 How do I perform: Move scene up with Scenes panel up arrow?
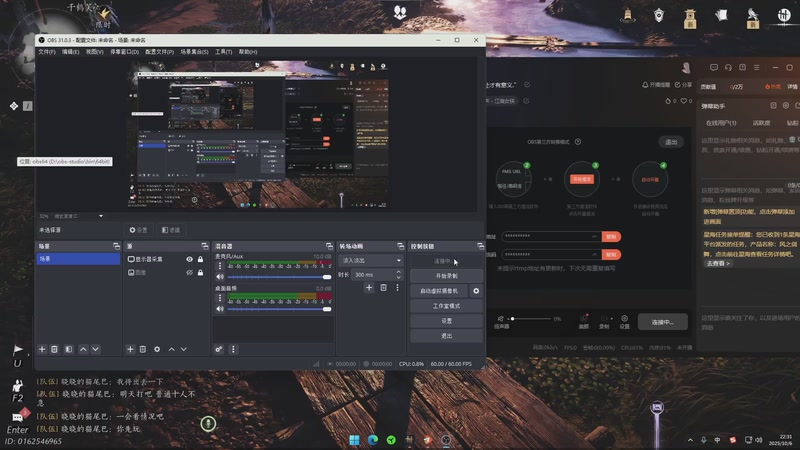coord(83,349)
